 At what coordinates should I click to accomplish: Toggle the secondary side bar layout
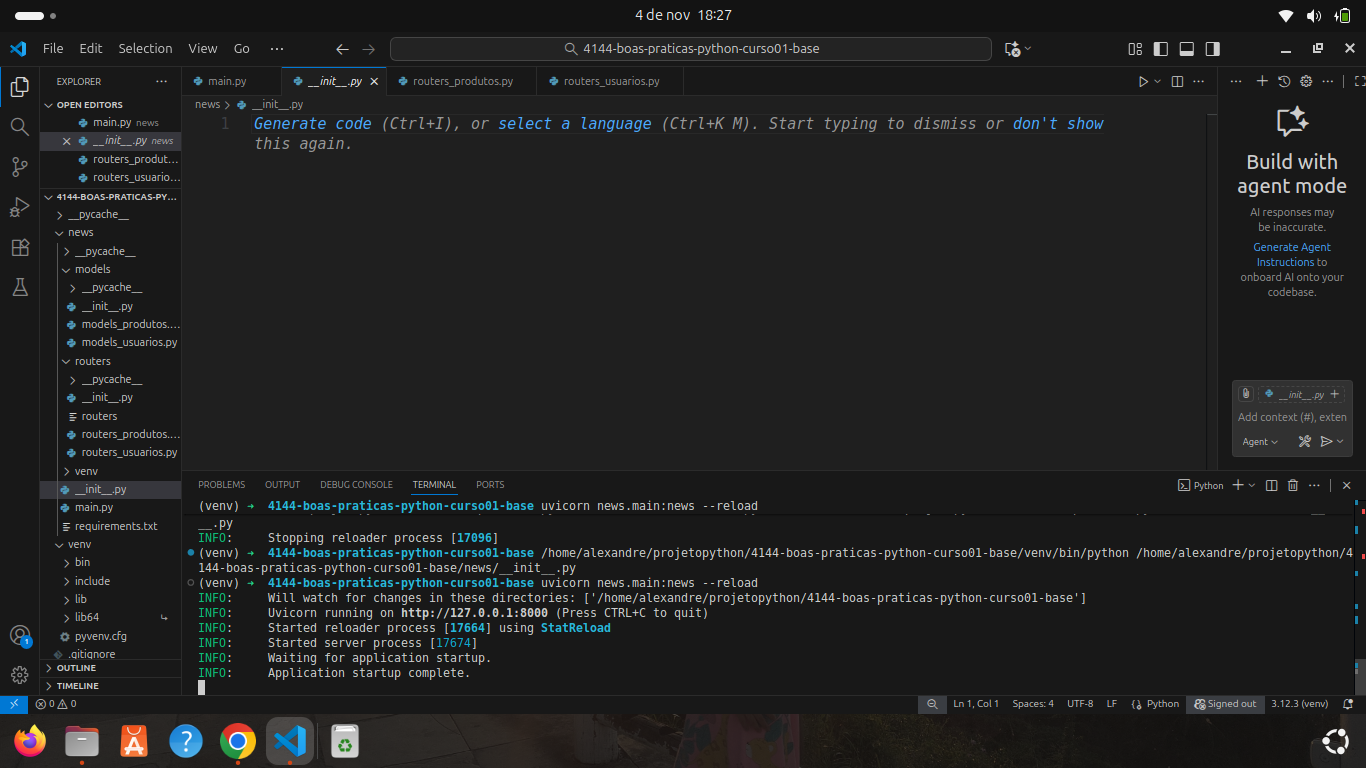pos(1212,49)
